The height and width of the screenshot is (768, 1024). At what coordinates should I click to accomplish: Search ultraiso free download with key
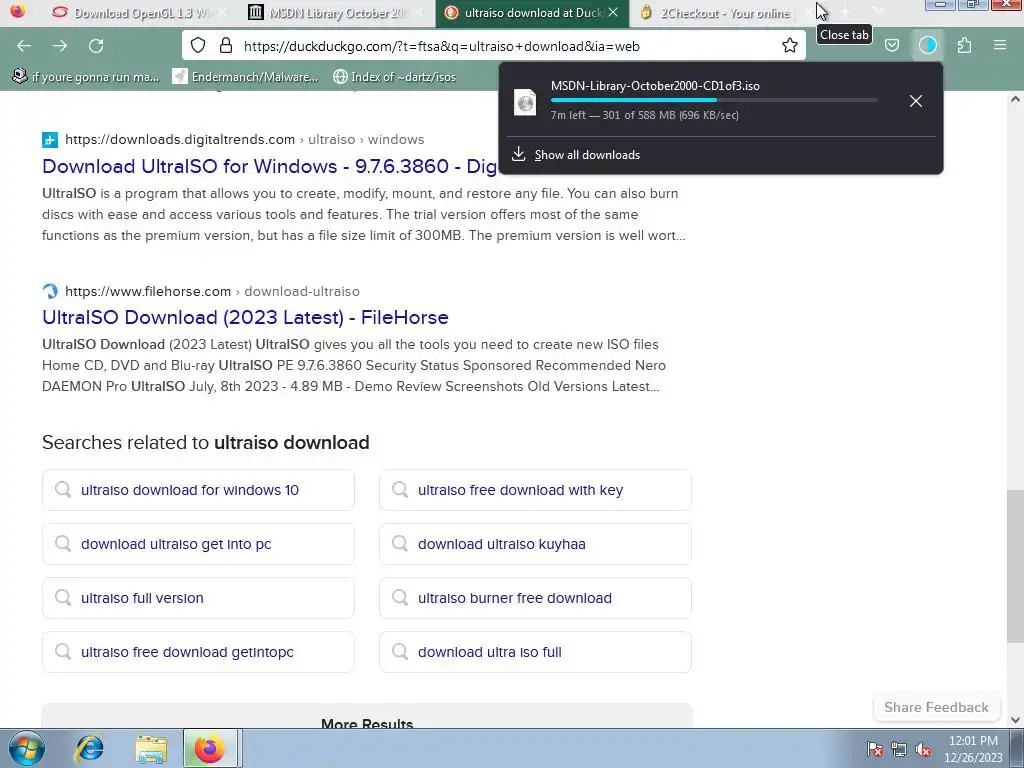[x=536, y=490]
